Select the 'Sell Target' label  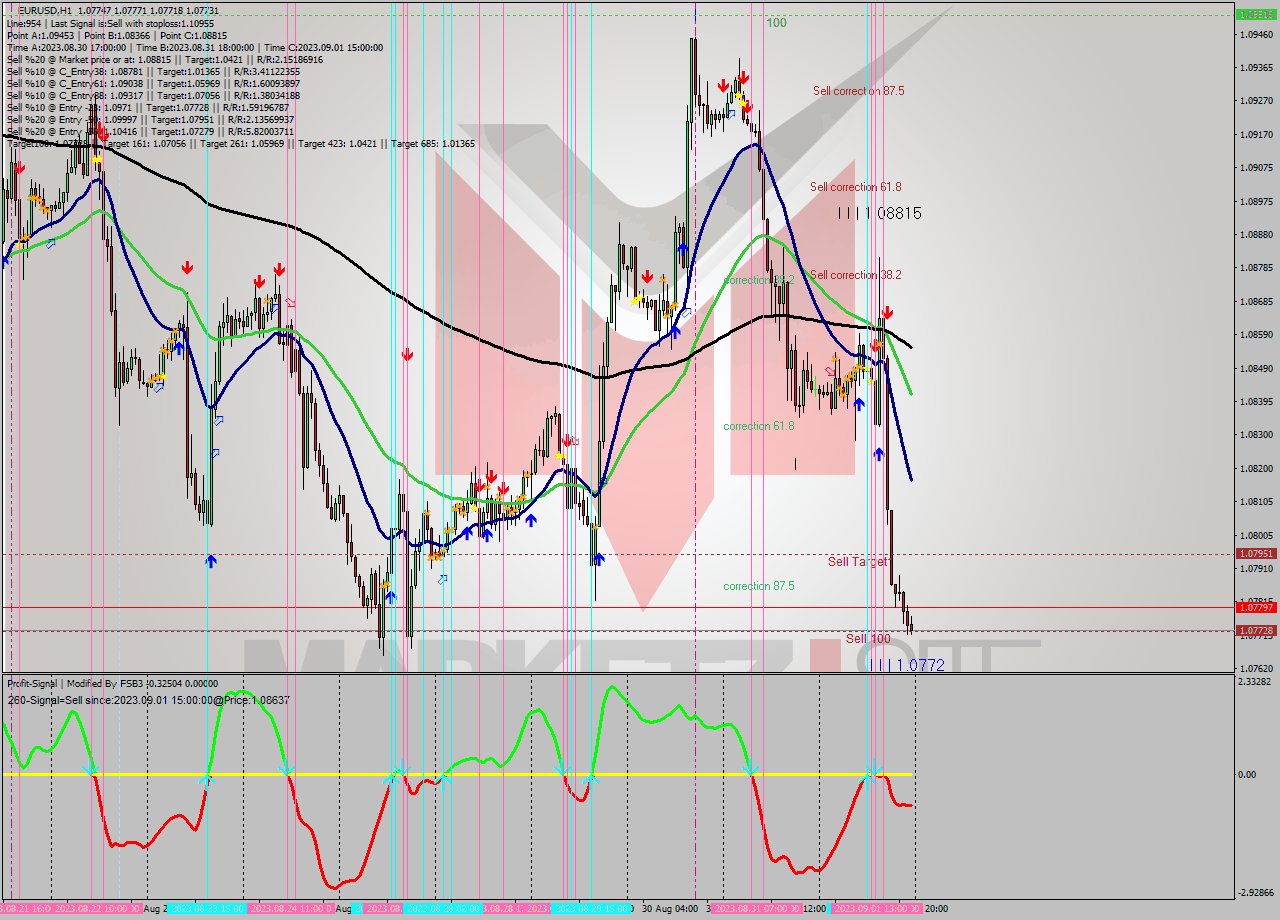(857, 561)
